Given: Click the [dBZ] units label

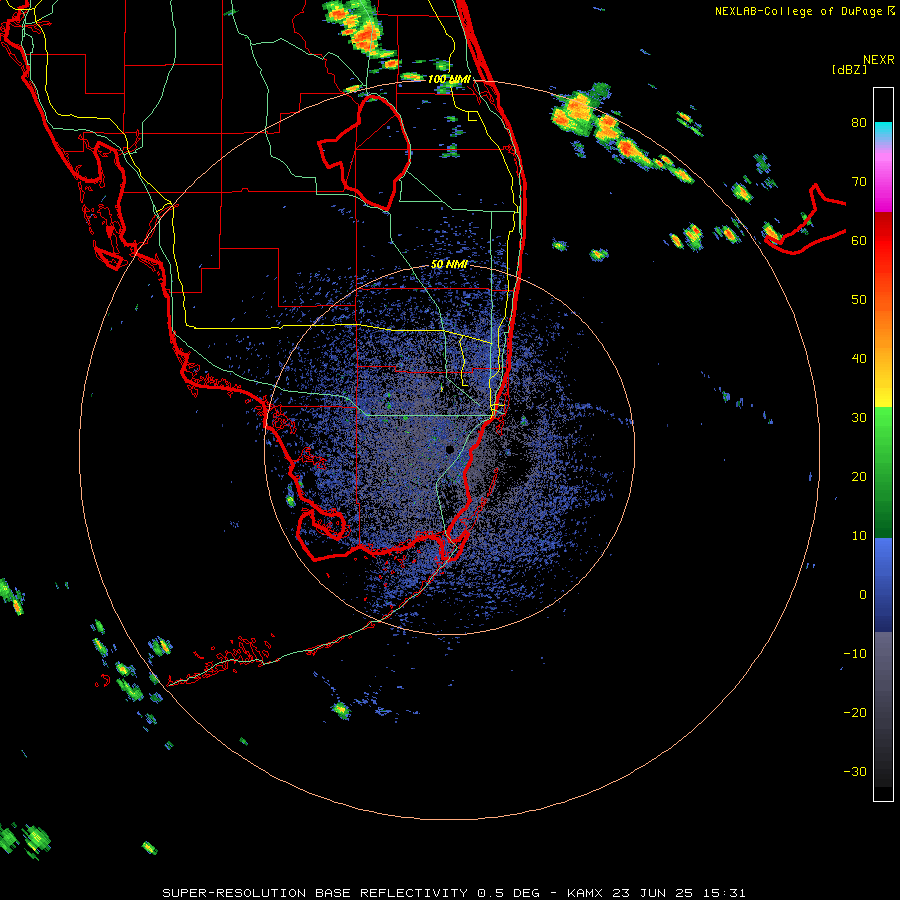Looking at the screenshot, I should tap(849, 70).
